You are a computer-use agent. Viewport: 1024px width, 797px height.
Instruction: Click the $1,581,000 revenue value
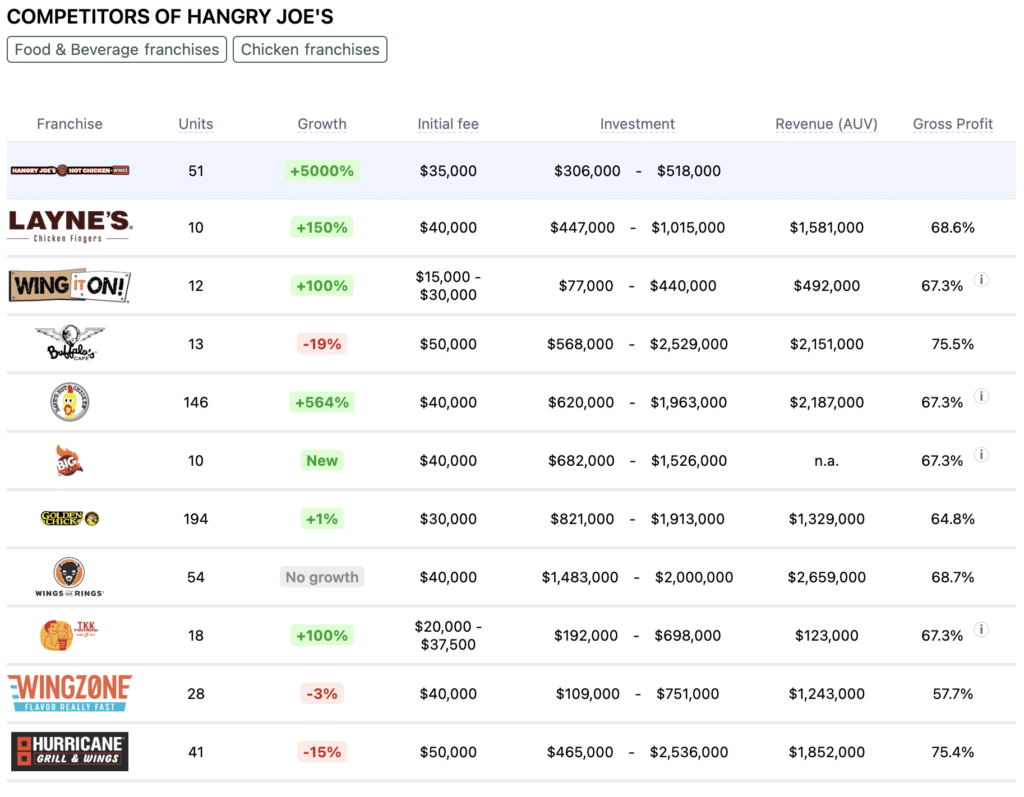[826, 227]
